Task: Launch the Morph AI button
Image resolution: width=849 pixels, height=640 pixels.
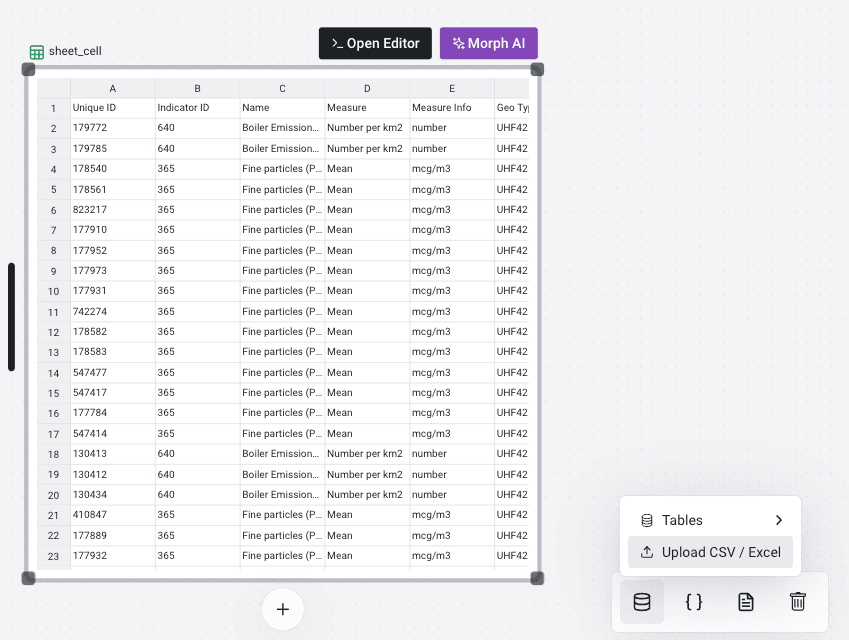Action: (489, 44)
